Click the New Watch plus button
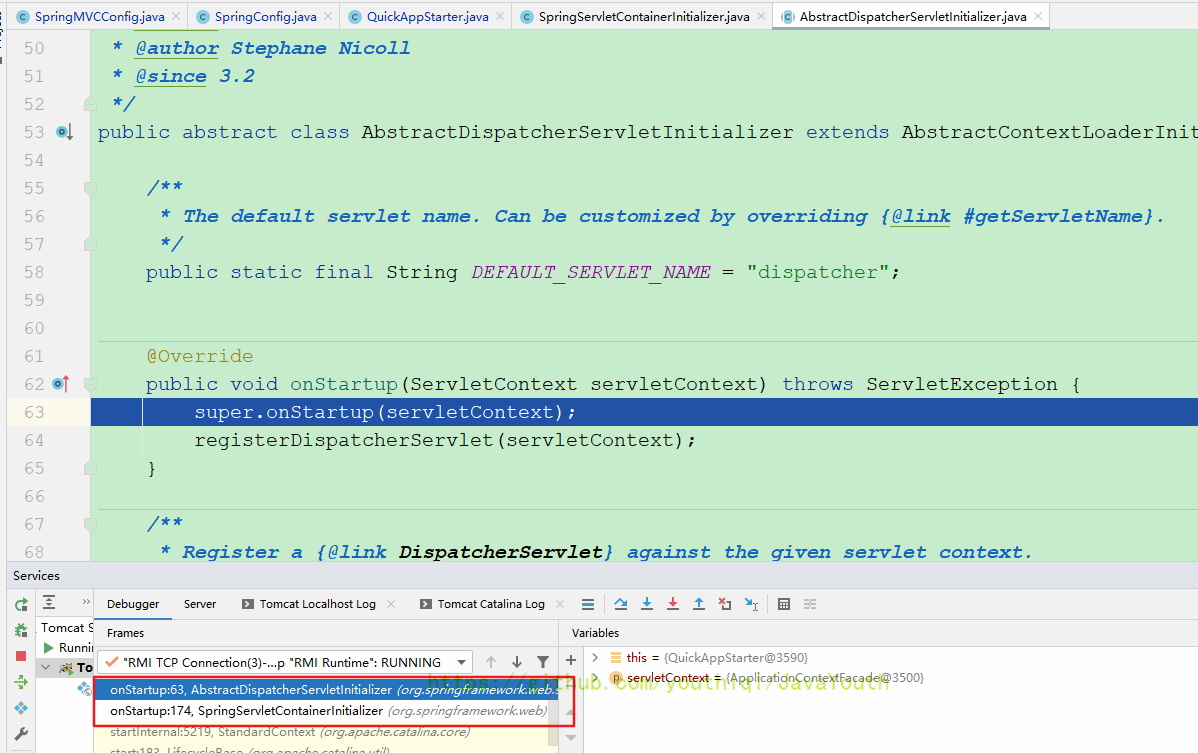This screenshot has width=1198, height=753. tap(571, 660)
